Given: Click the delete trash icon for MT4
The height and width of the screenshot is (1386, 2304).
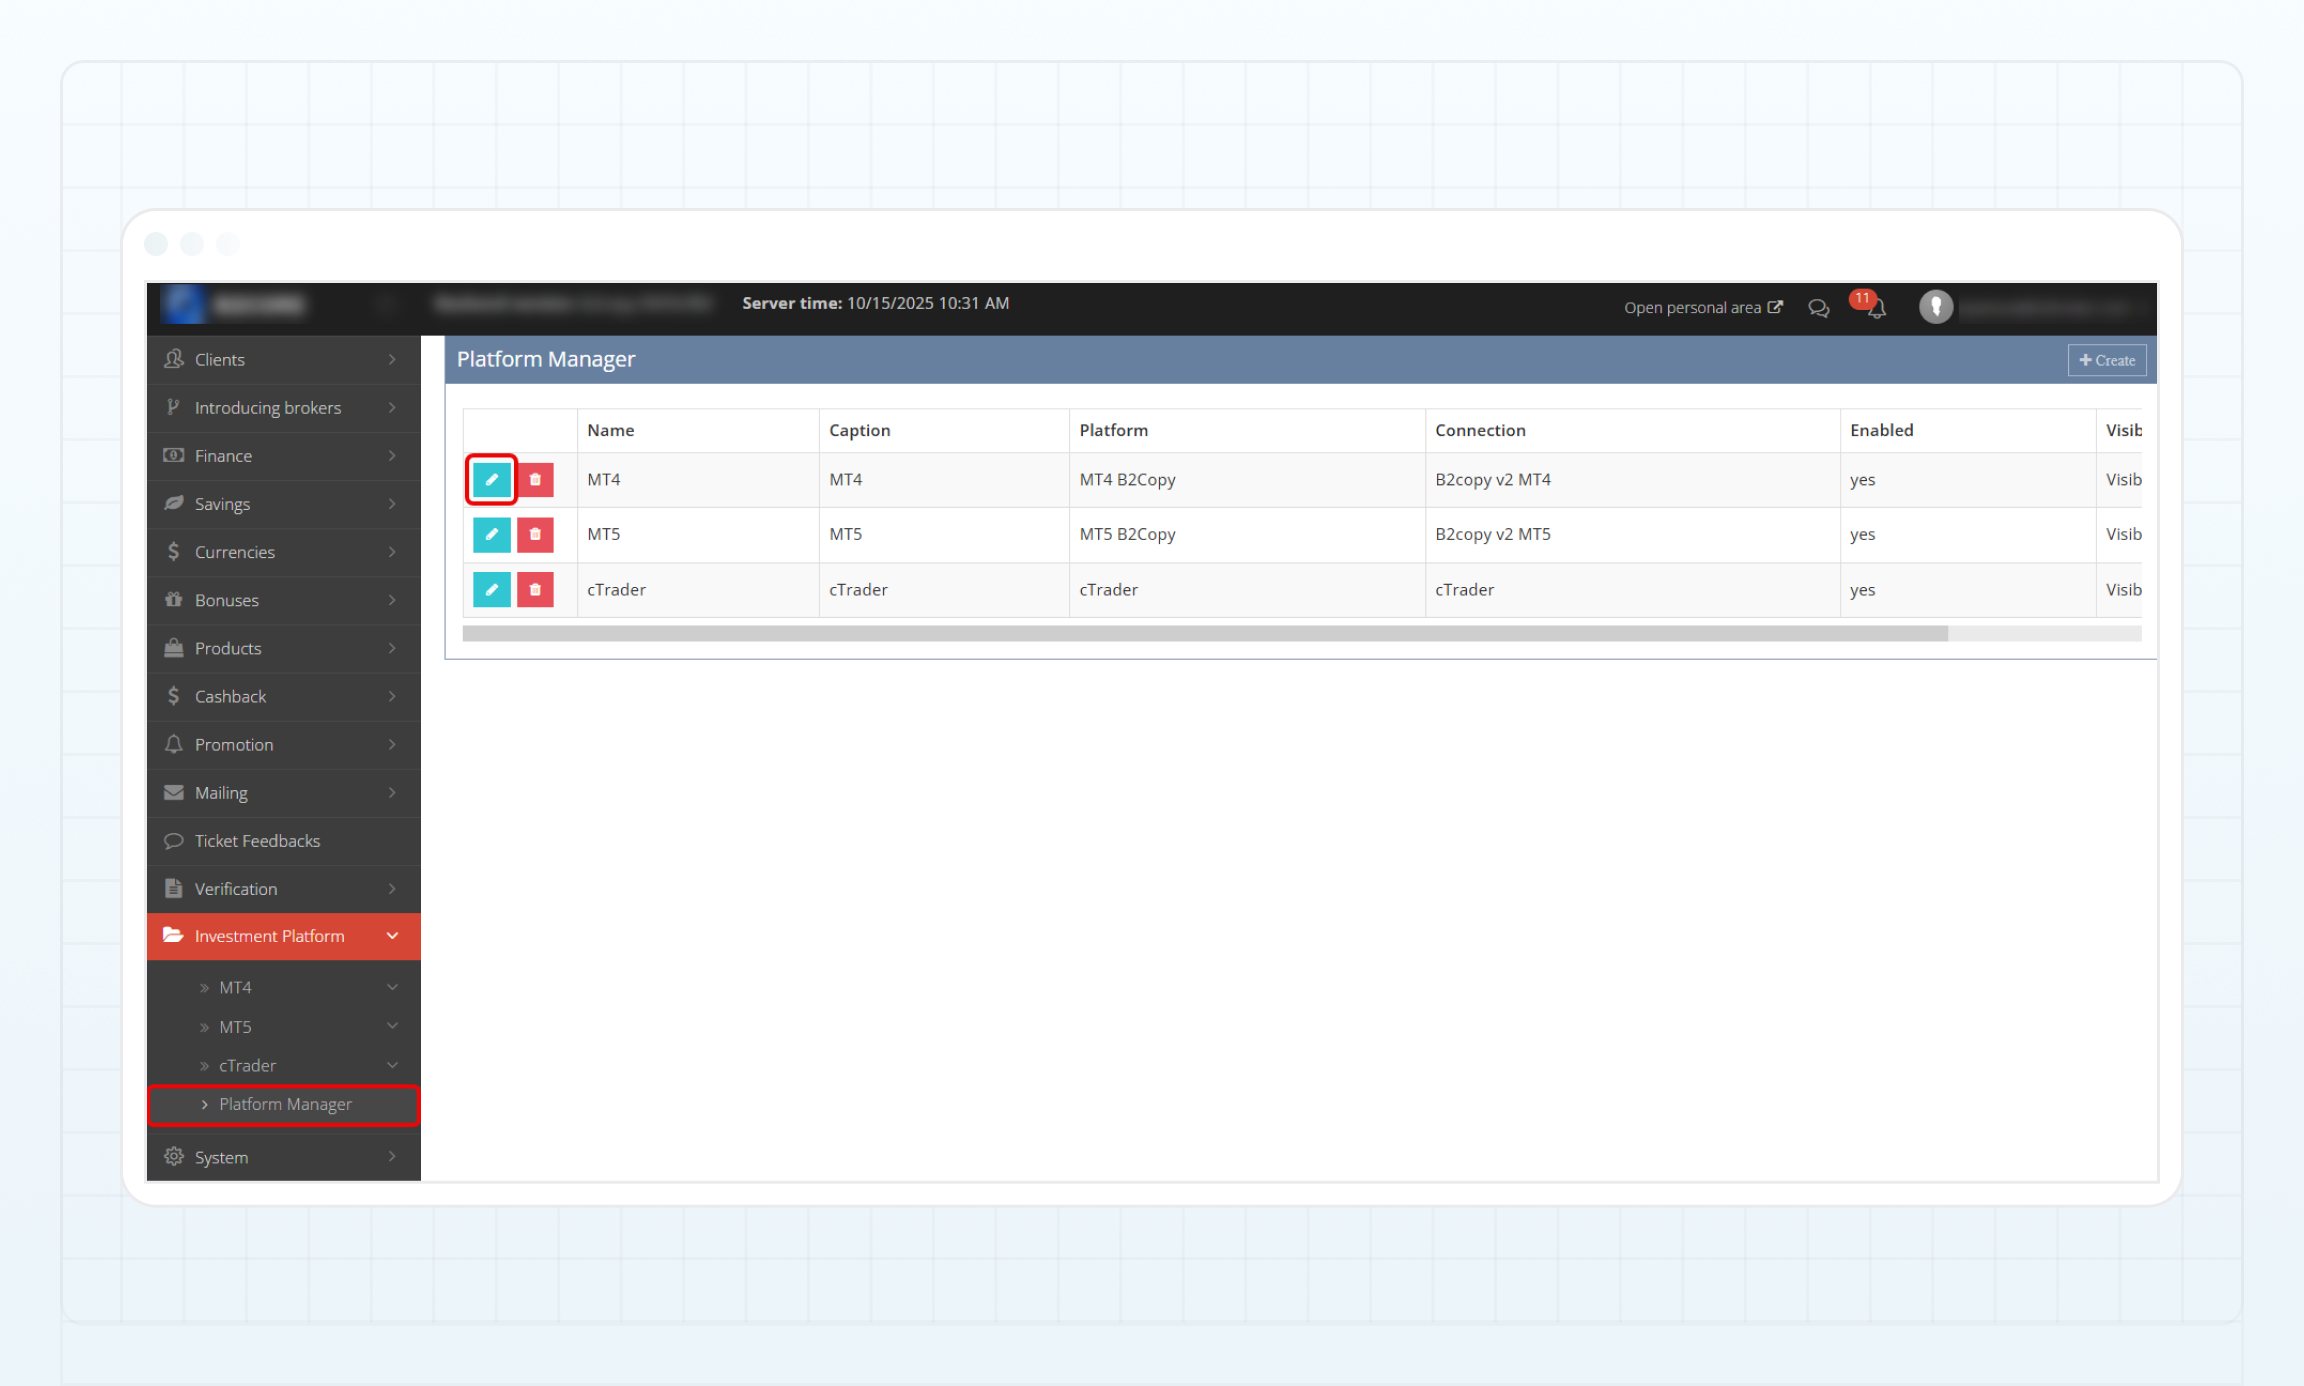Looking at the screenshot, I should 535,480.
